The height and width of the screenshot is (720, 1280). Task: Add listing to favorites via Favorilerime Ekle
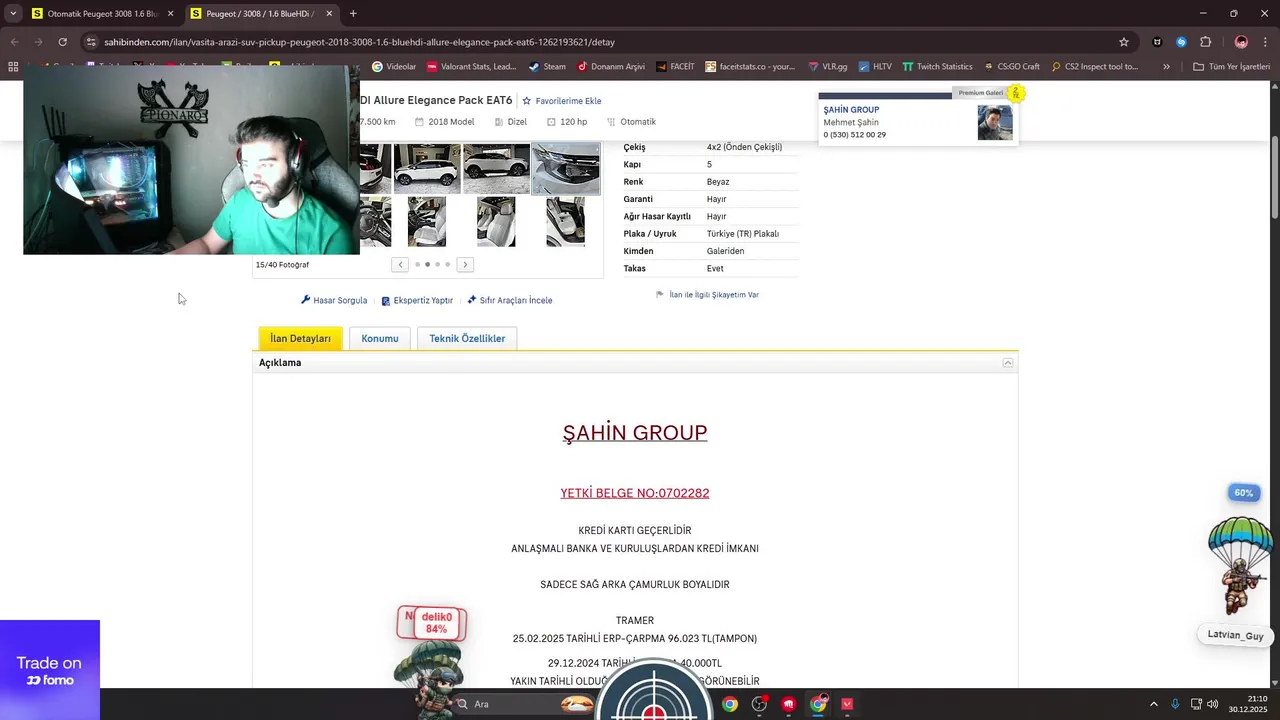561,101
